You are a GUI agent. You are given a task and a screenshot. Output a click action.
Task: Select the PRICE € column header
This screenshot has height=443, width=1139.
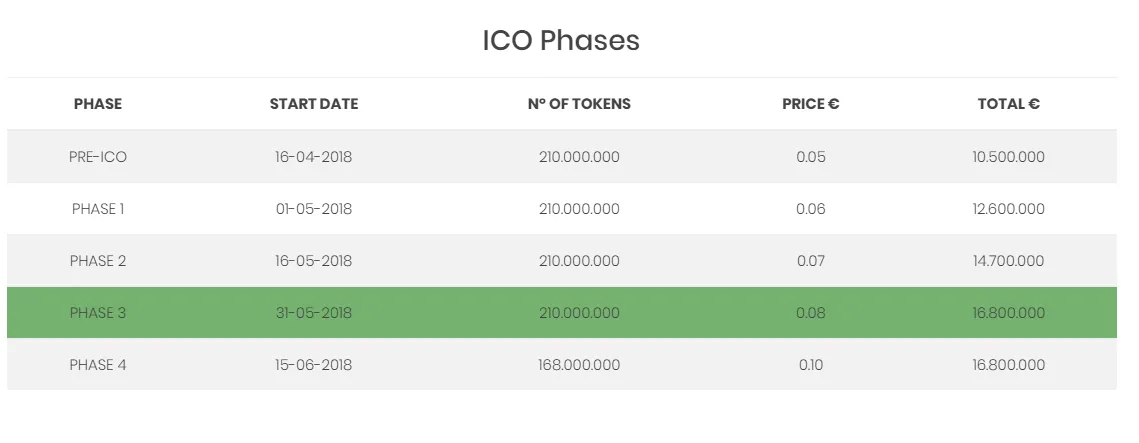(x=811, y=104)
